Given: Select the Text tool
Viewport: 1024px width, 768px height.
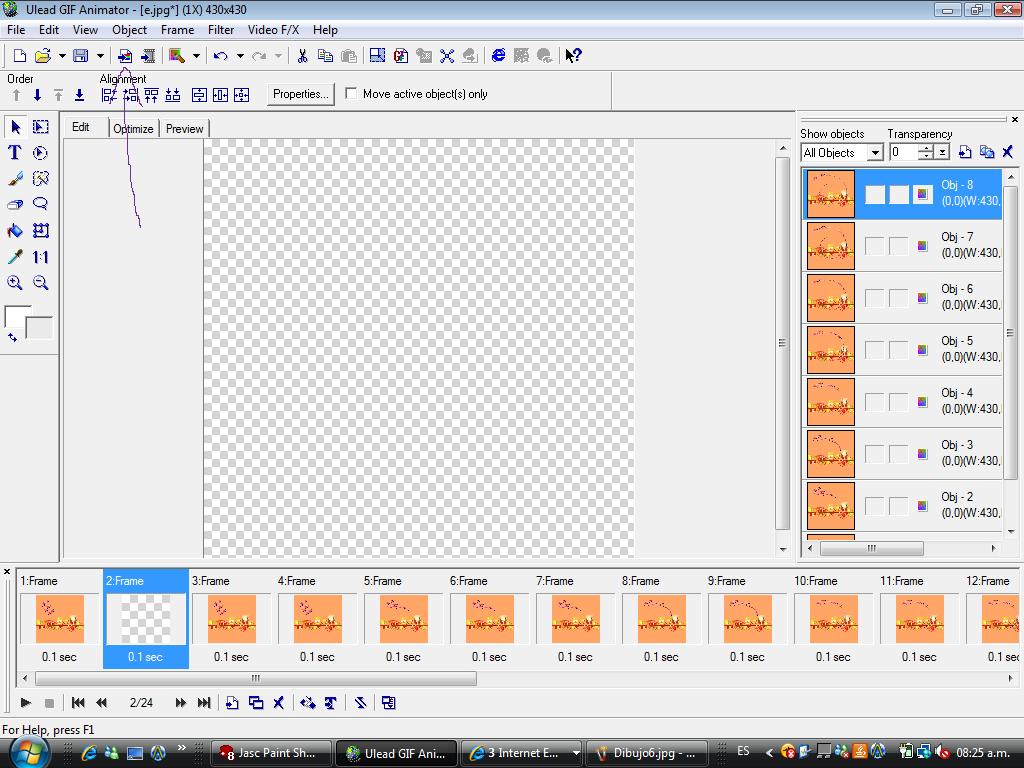Looking at the screenshot, I should (14, 153).
